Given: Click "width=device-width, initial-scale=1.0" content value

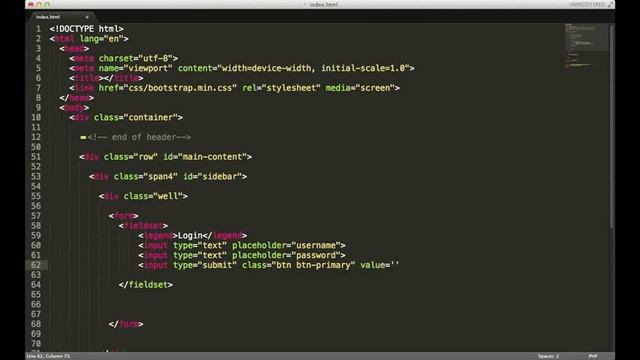Looking at the screenshot, I should (313, 68).
